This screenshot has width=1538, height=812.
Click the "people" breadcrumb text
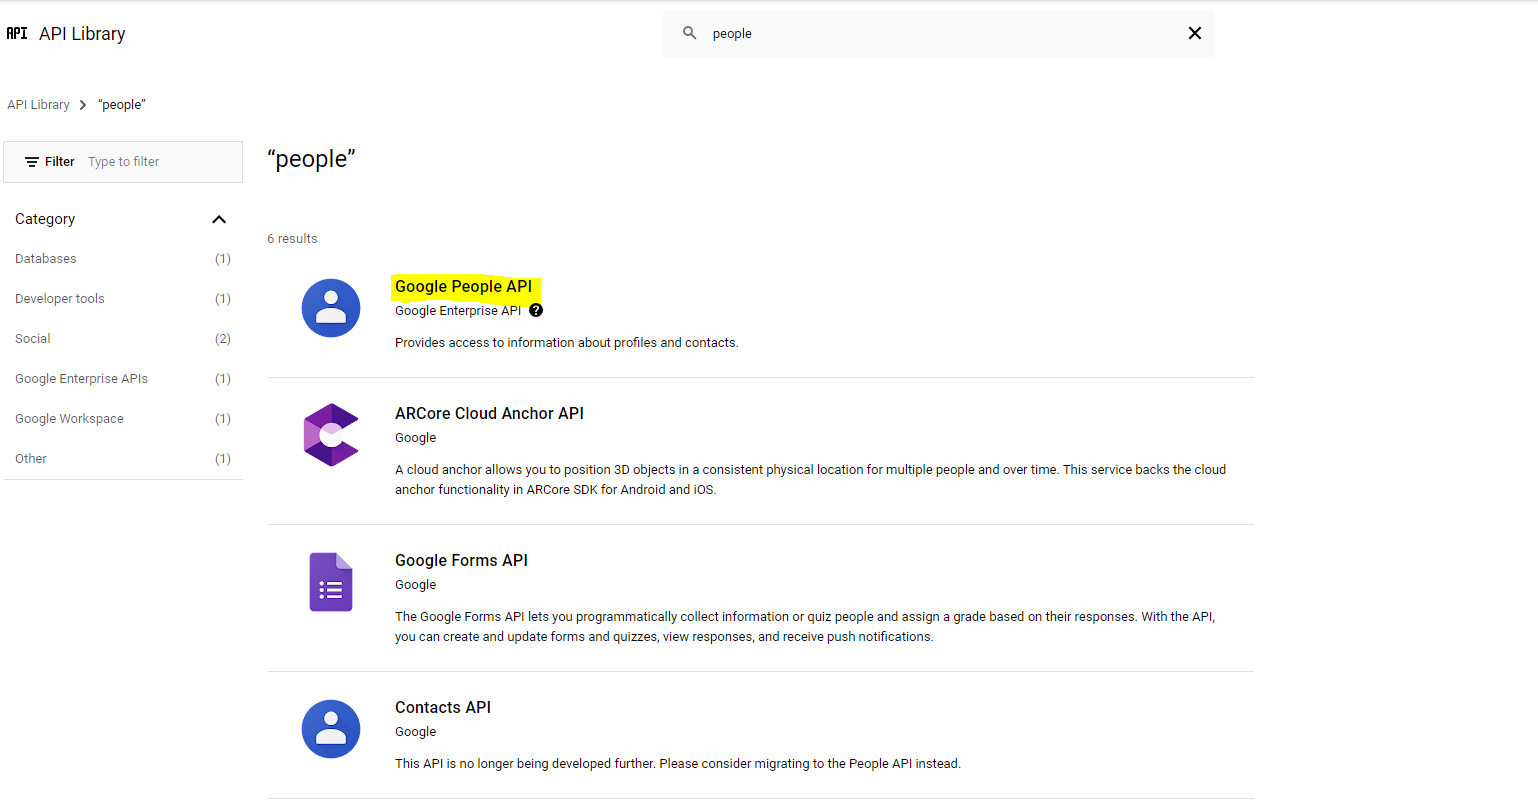point(122,105)
